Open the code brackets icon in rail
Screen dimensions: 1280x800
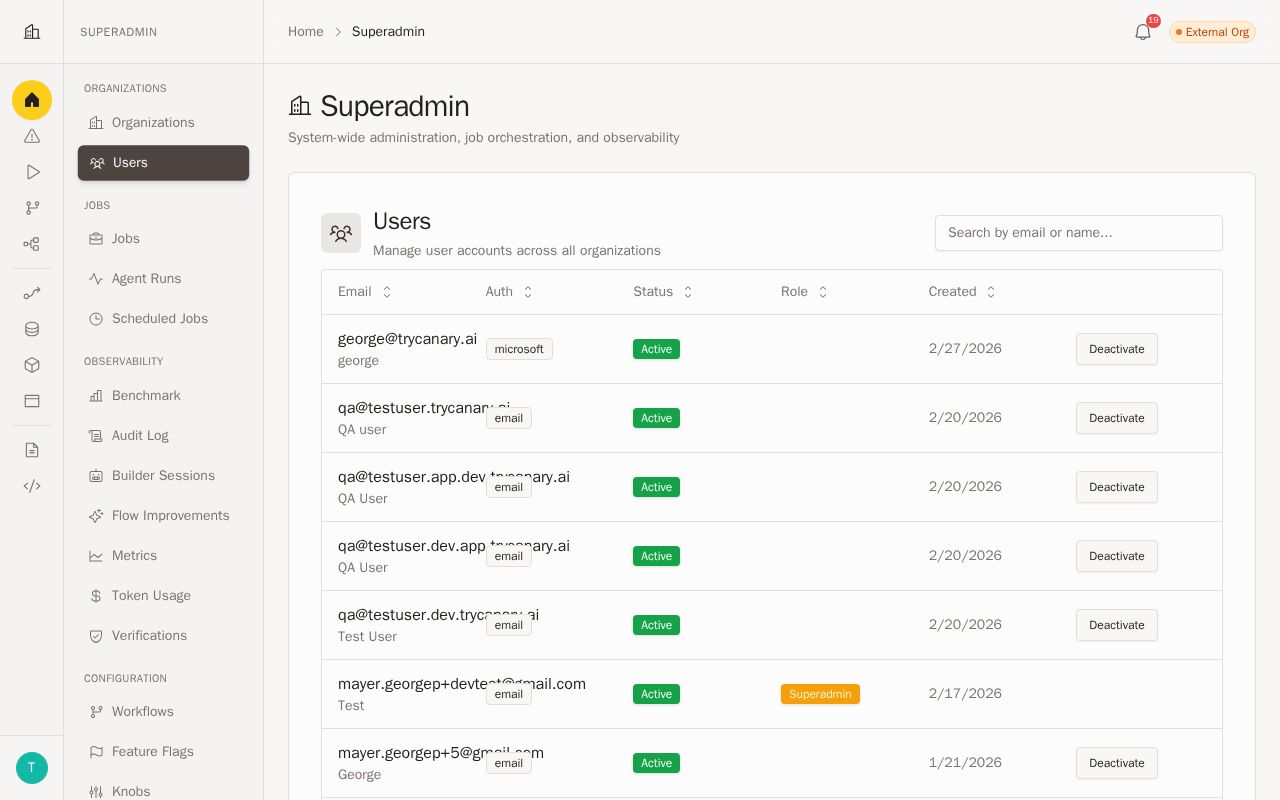coord(32,486)
